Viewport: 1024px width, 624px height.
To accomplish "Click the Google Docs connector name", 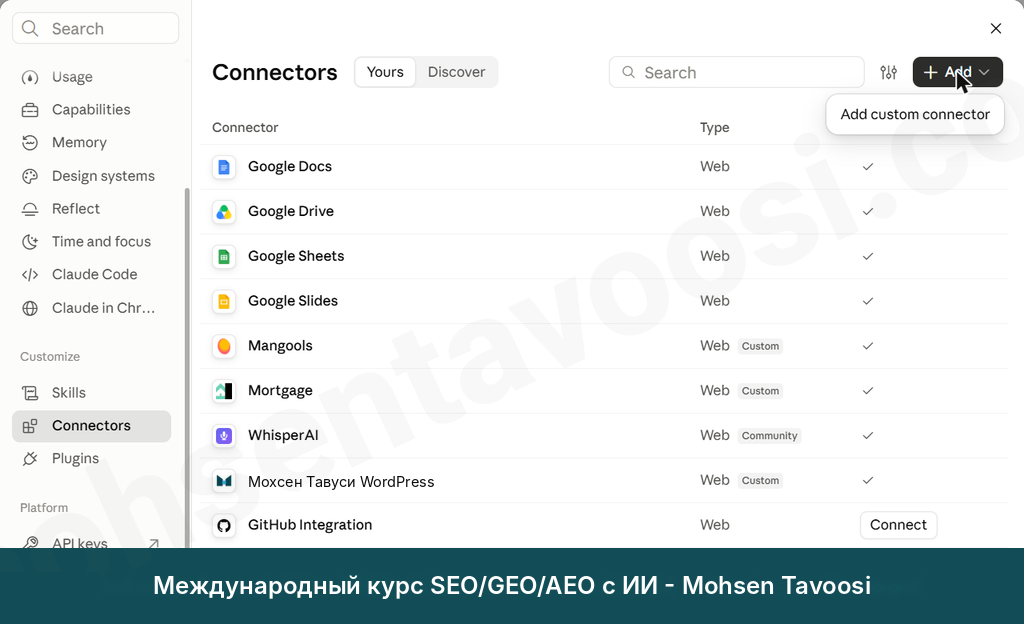I will pos(290,166).
